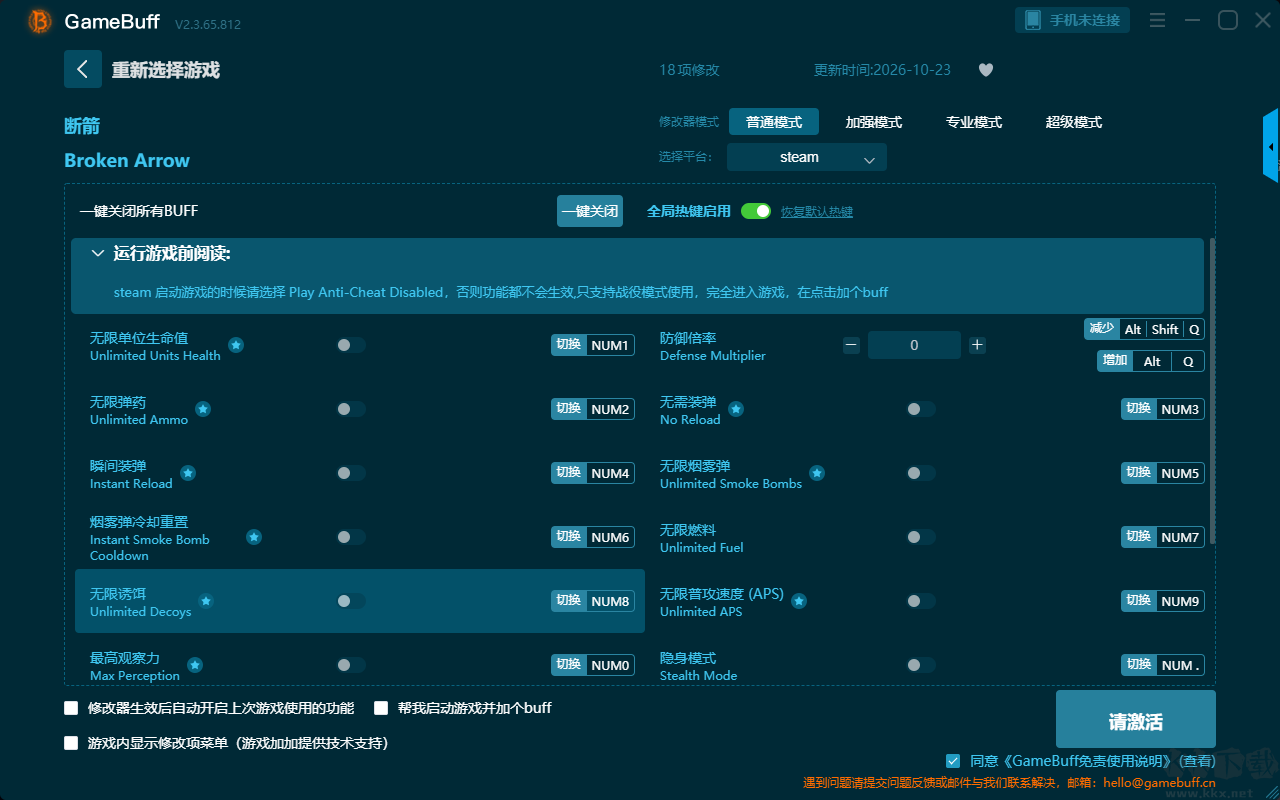Click the plus icon for Defense Multiplier
Image resolution: width=1280 pixels, height=800 pixels.
[977, 345]
